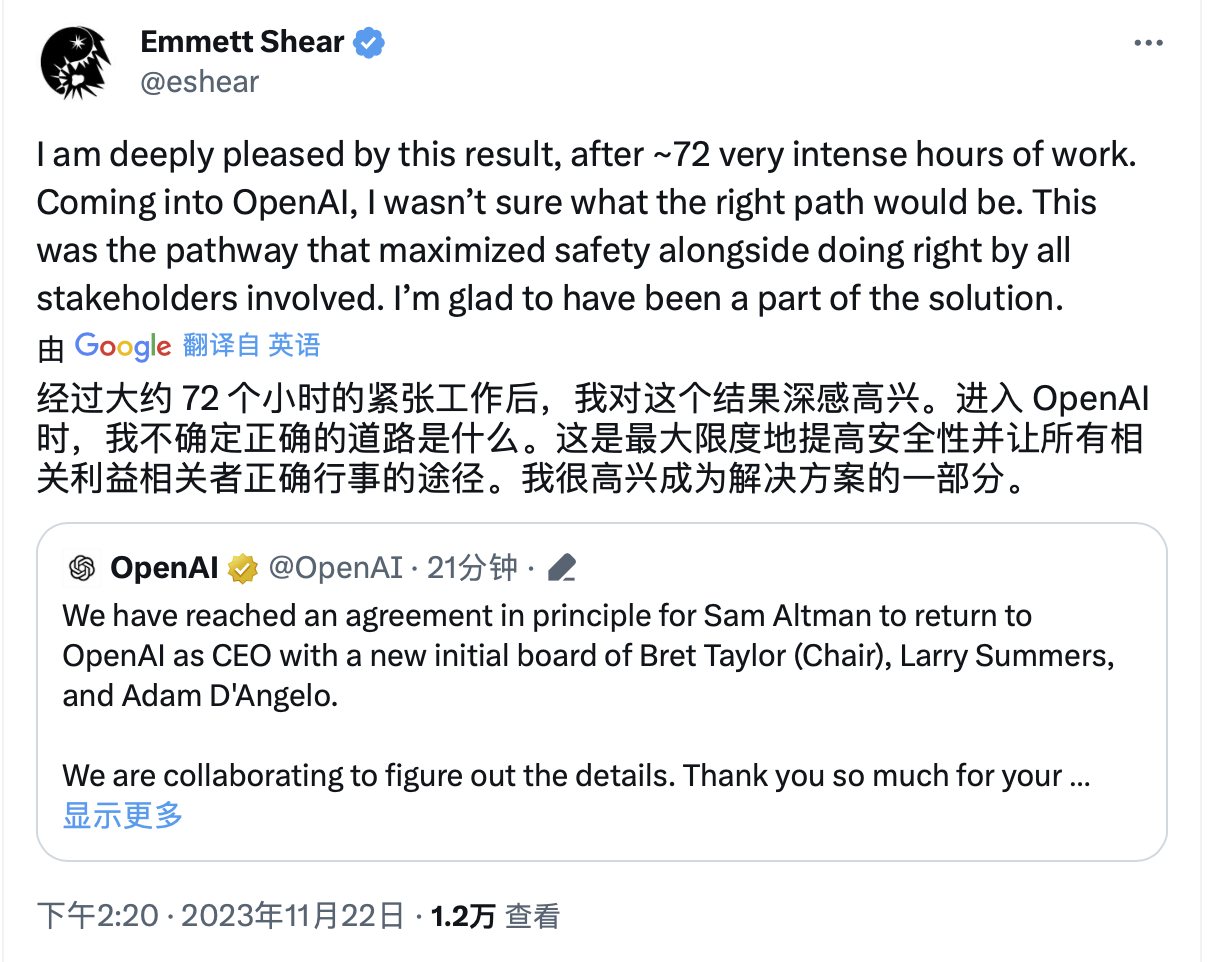Viewport: 1226px width, 962px height.
Task: Click Emmett Shear's profile avatar
Action: click(73, 62)
